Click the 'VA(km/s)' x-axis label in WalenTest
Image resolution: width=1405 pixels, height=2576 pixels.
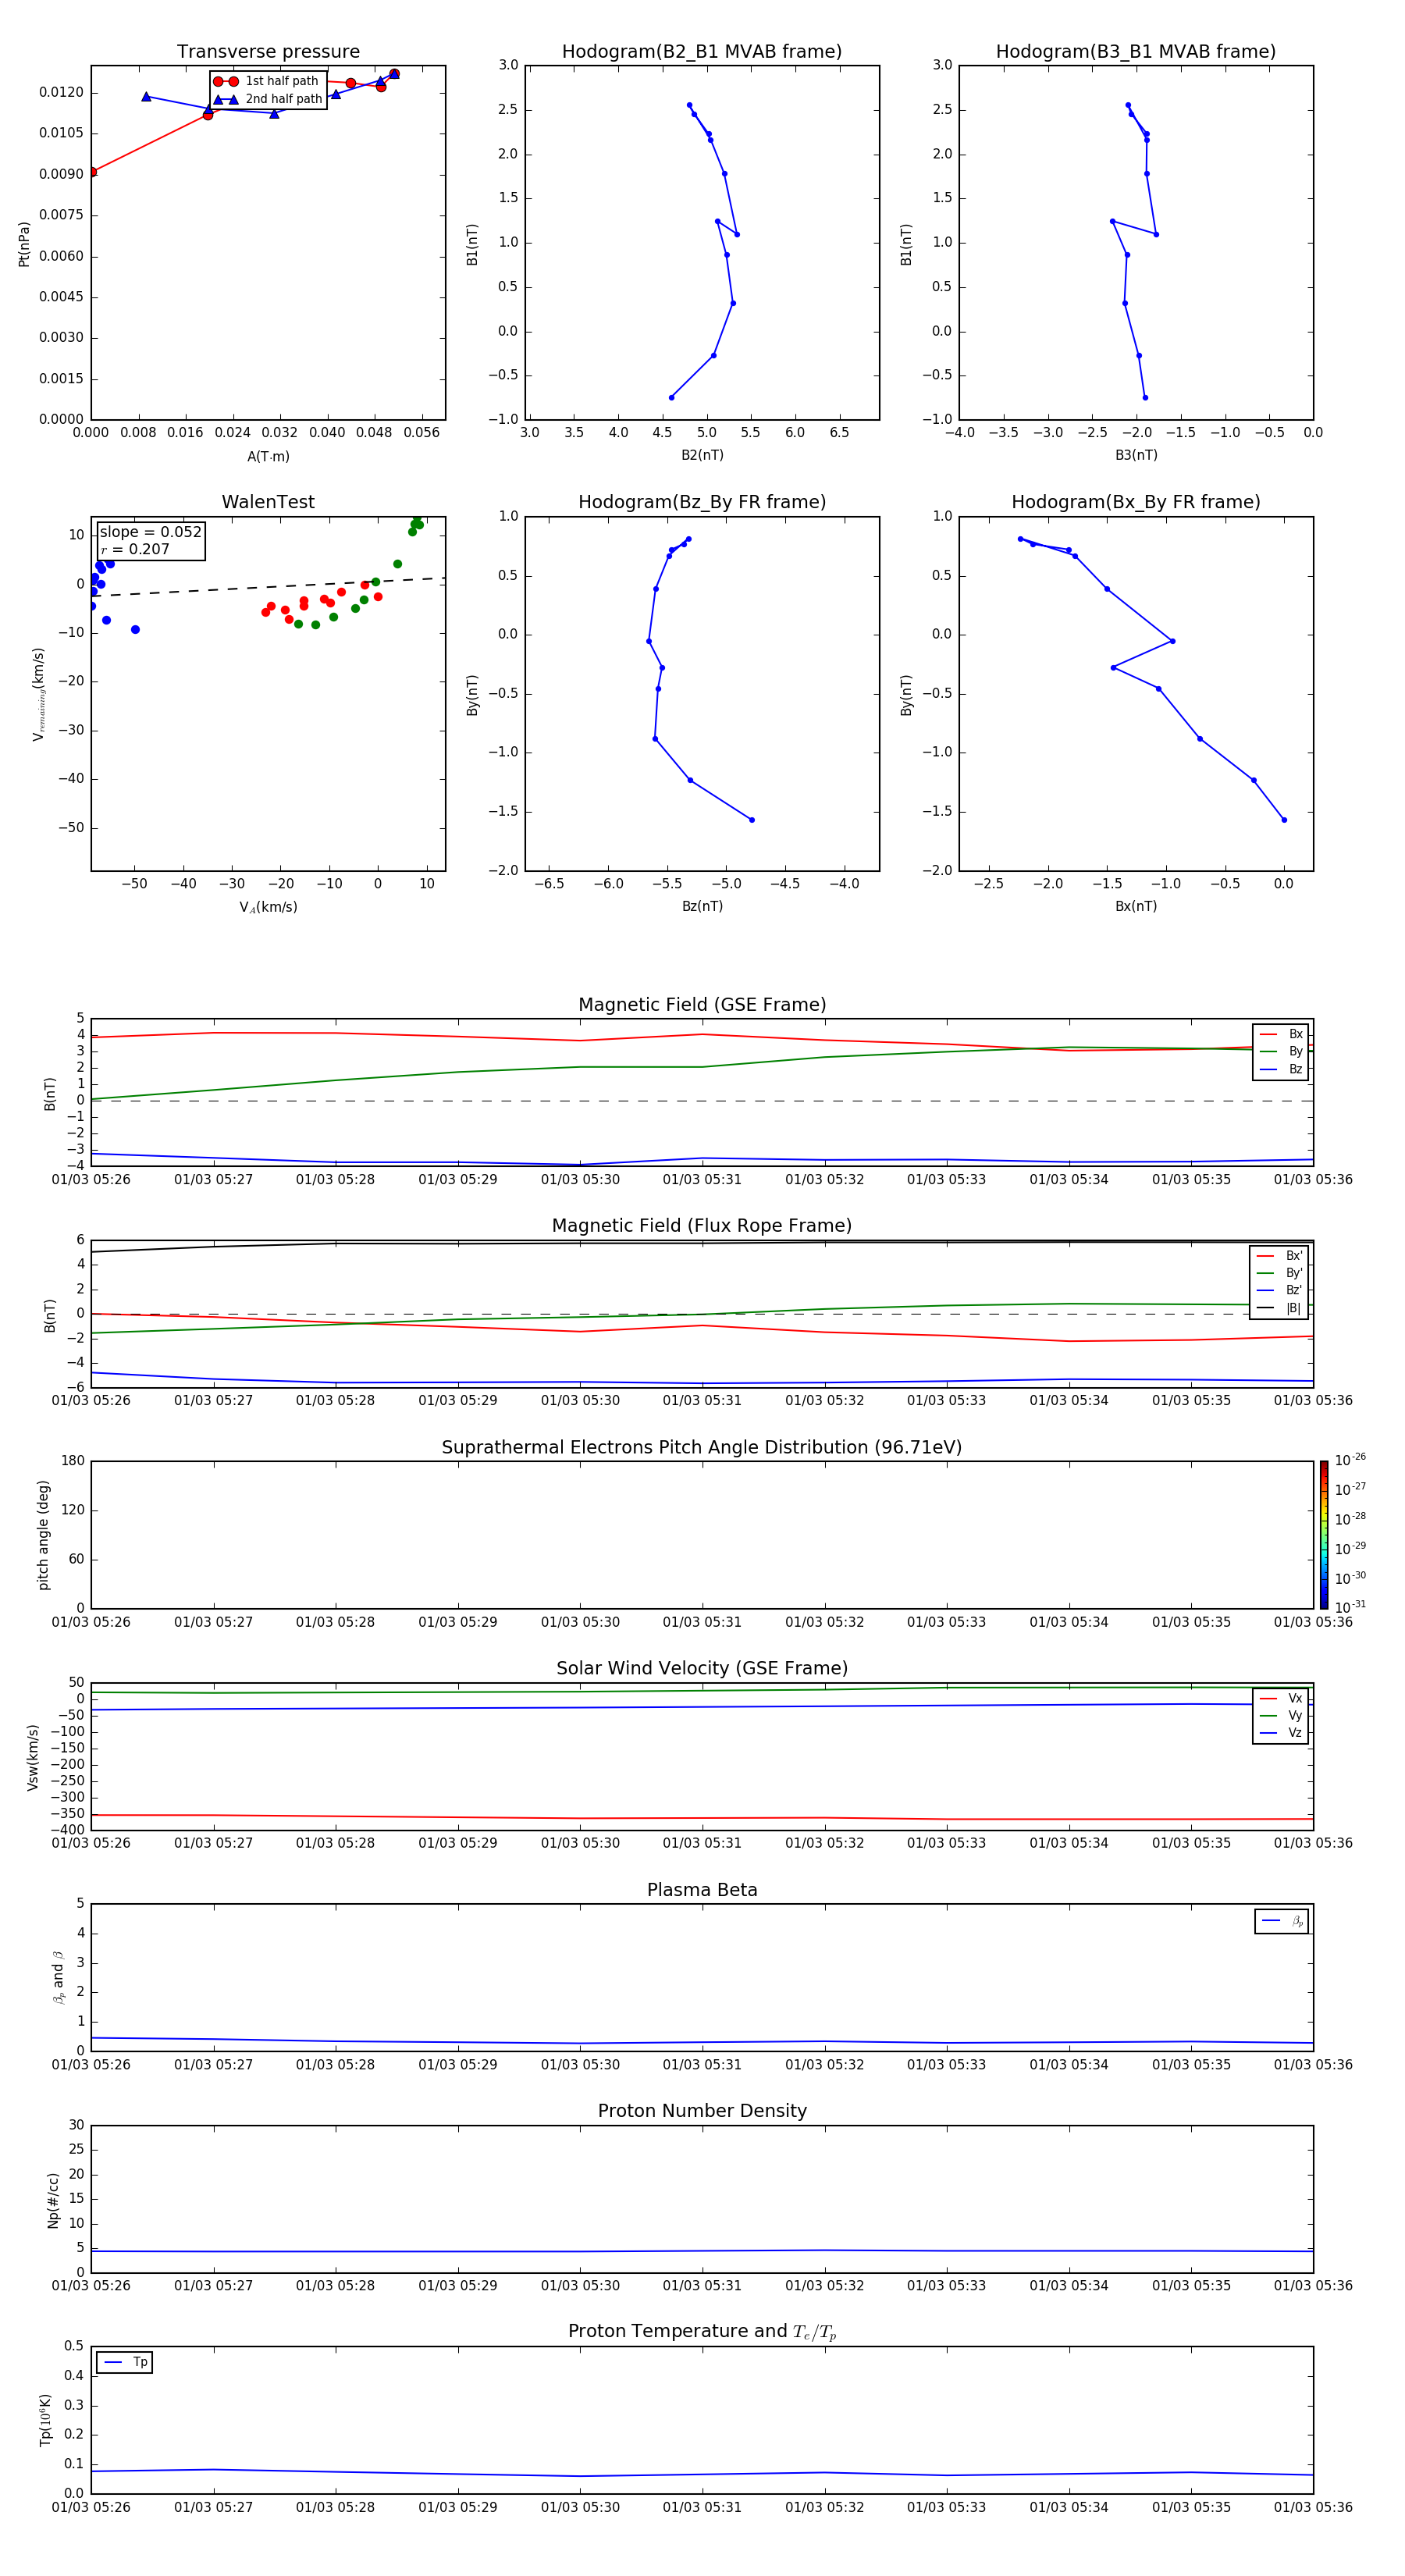pyautogui.click(x=268, y=907)
